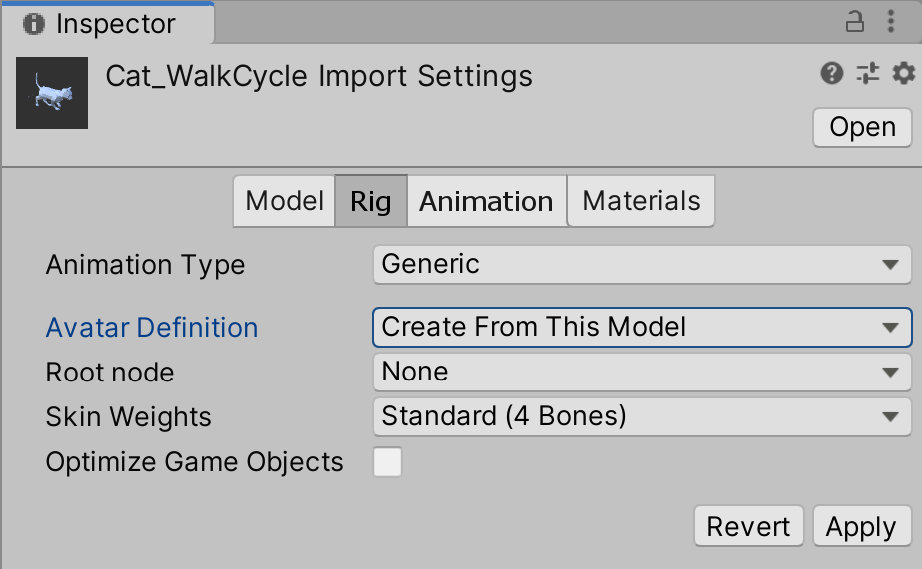This screenshot has height=569, width=922.
Task: Switch to the Model tab
Action: pyautogui.click(x=284, y=201)
